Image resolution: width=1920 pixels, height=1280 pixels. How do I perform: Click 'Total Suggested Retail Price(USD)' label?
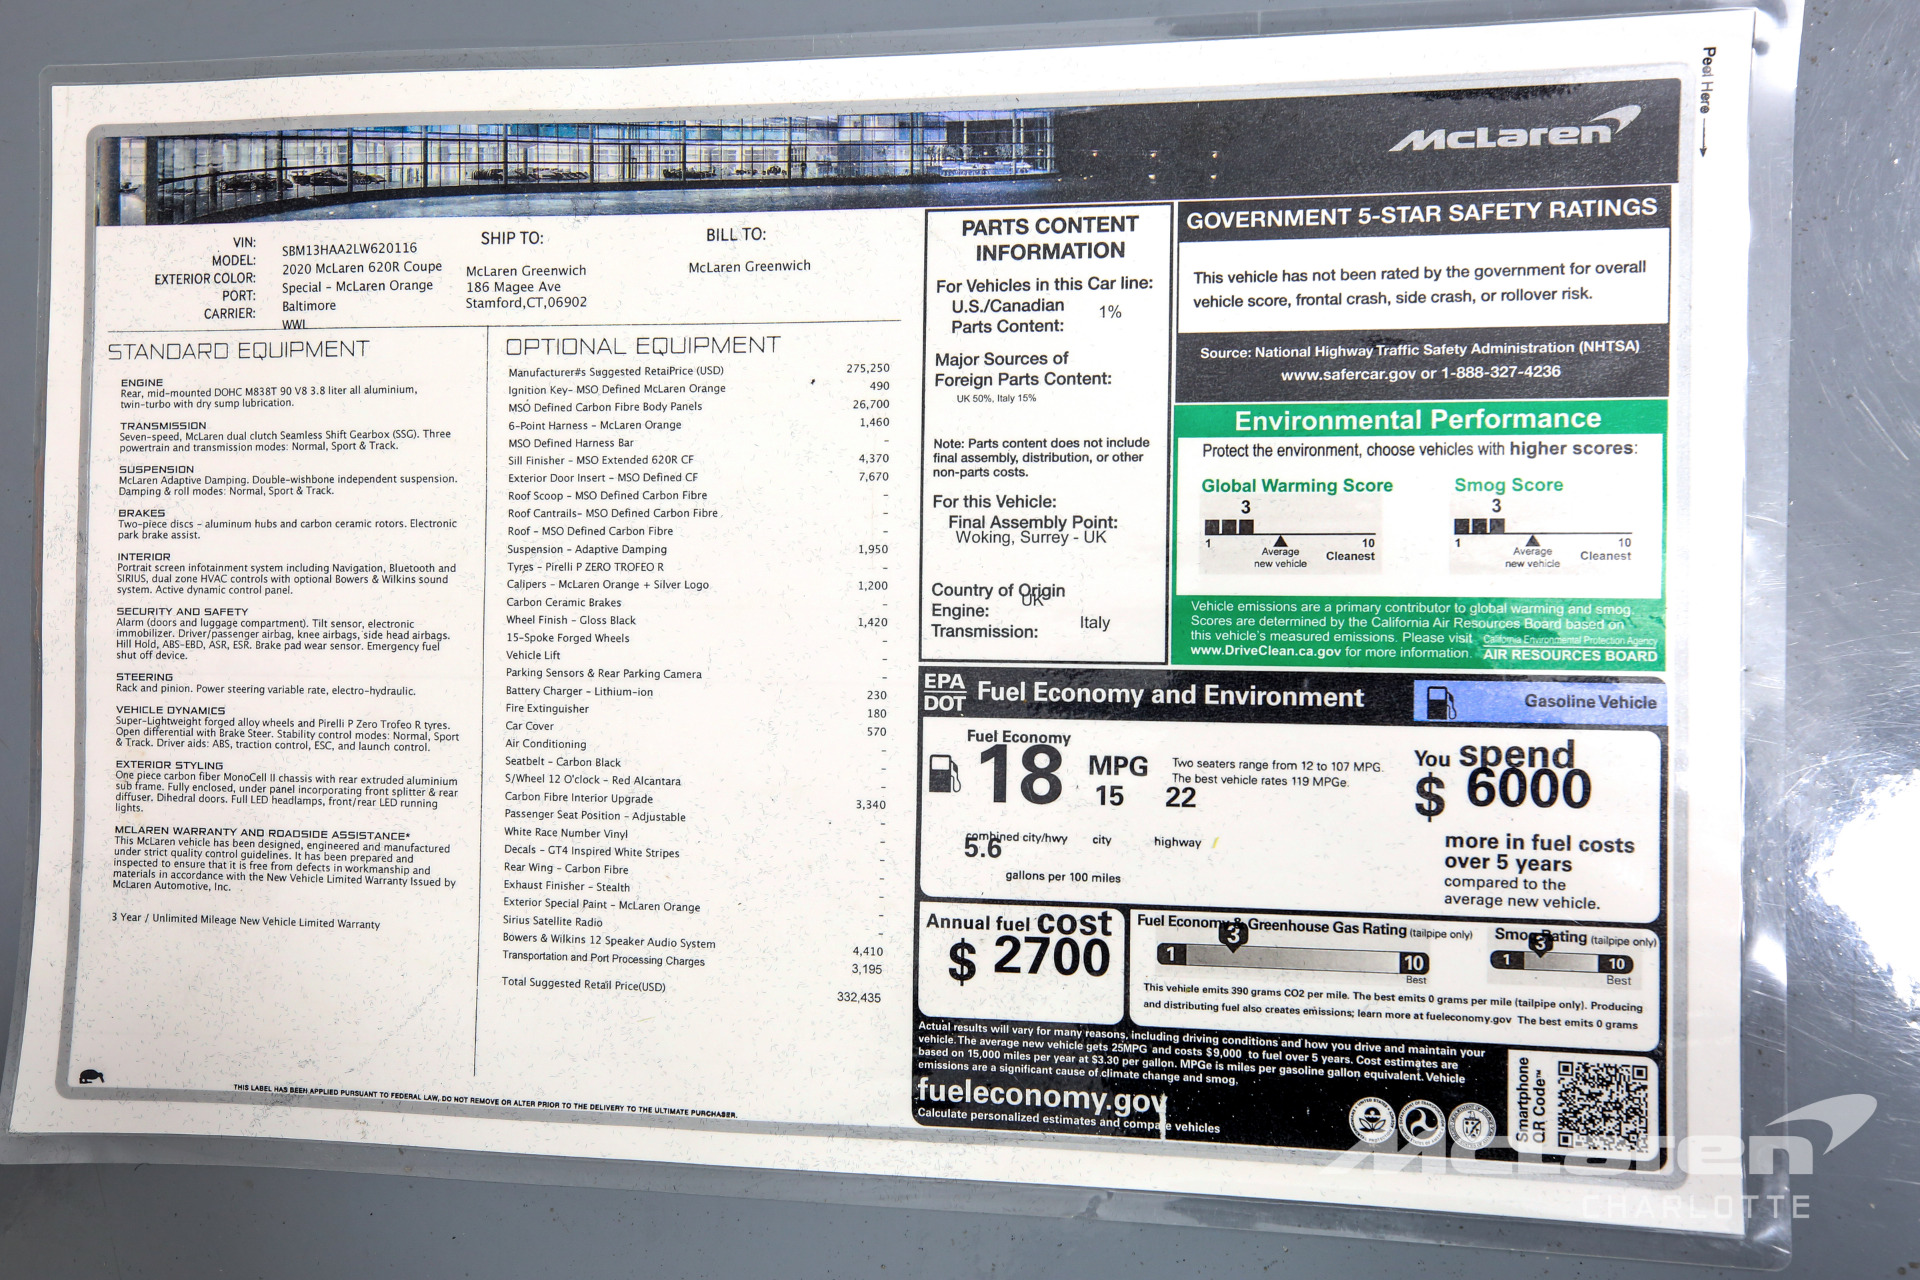coord(583,984)
